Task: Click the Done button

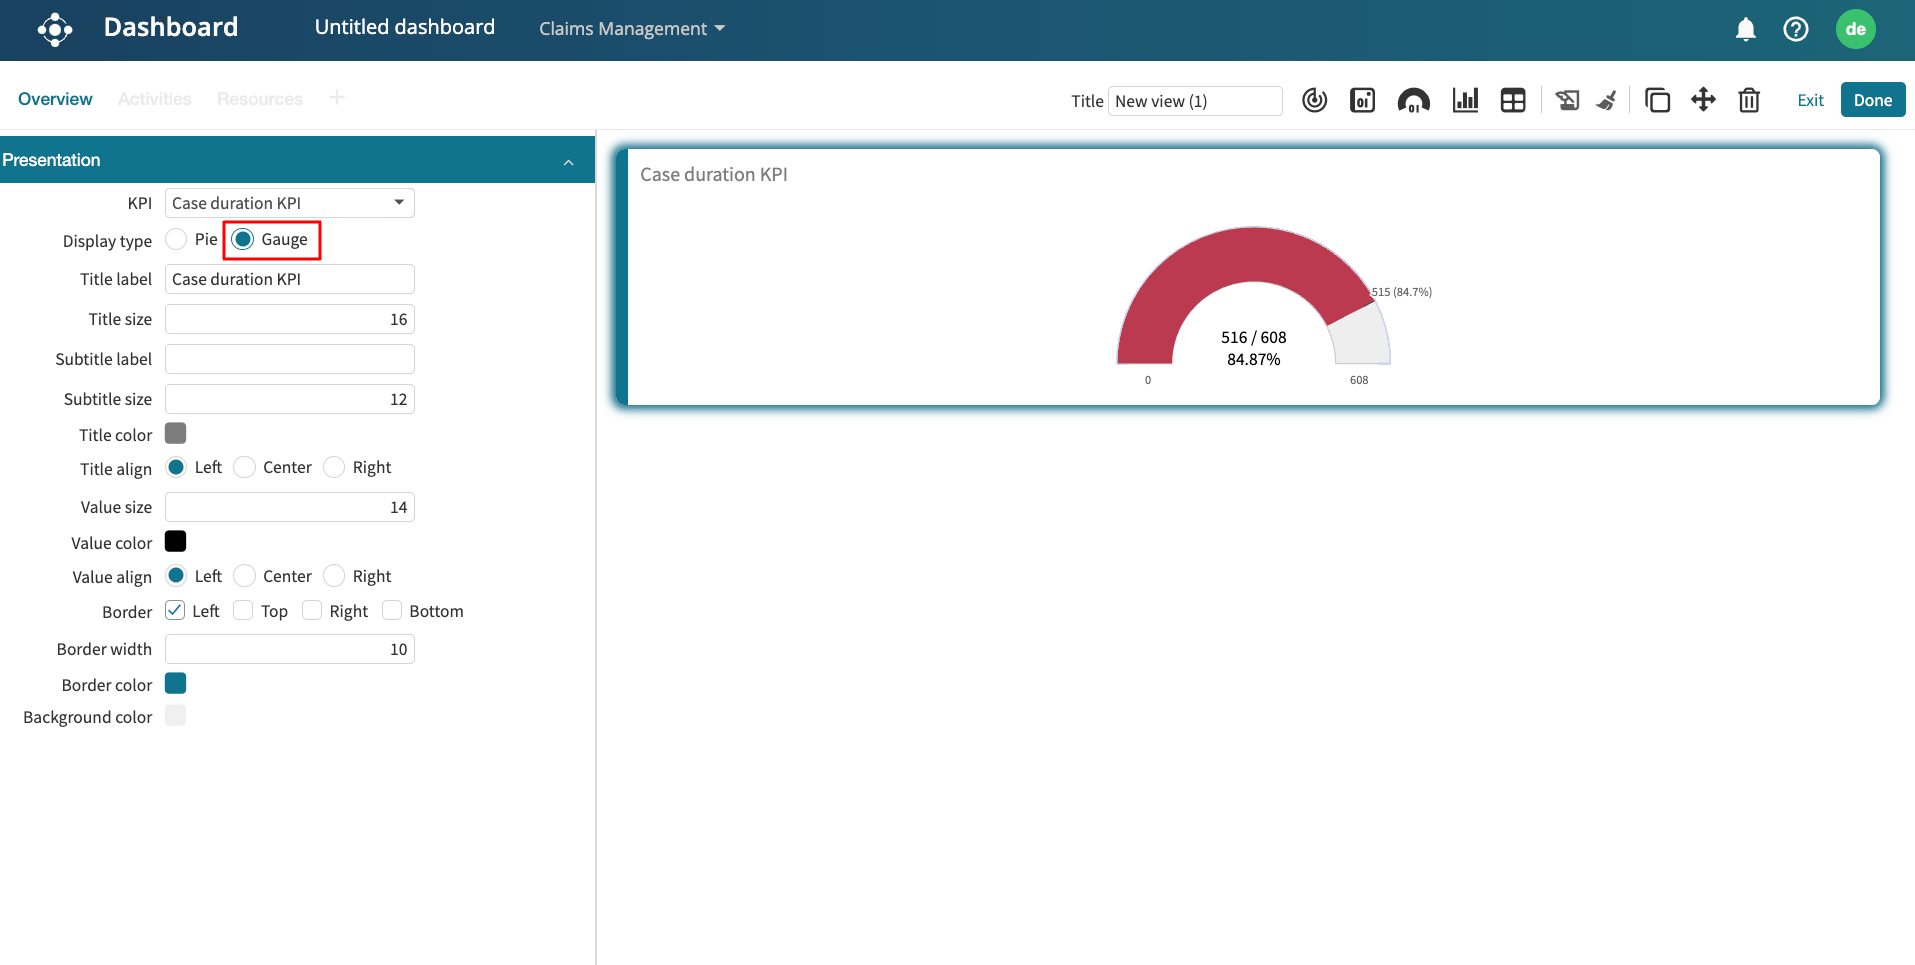Action: pyautogui.click(x=1872, y=100)
